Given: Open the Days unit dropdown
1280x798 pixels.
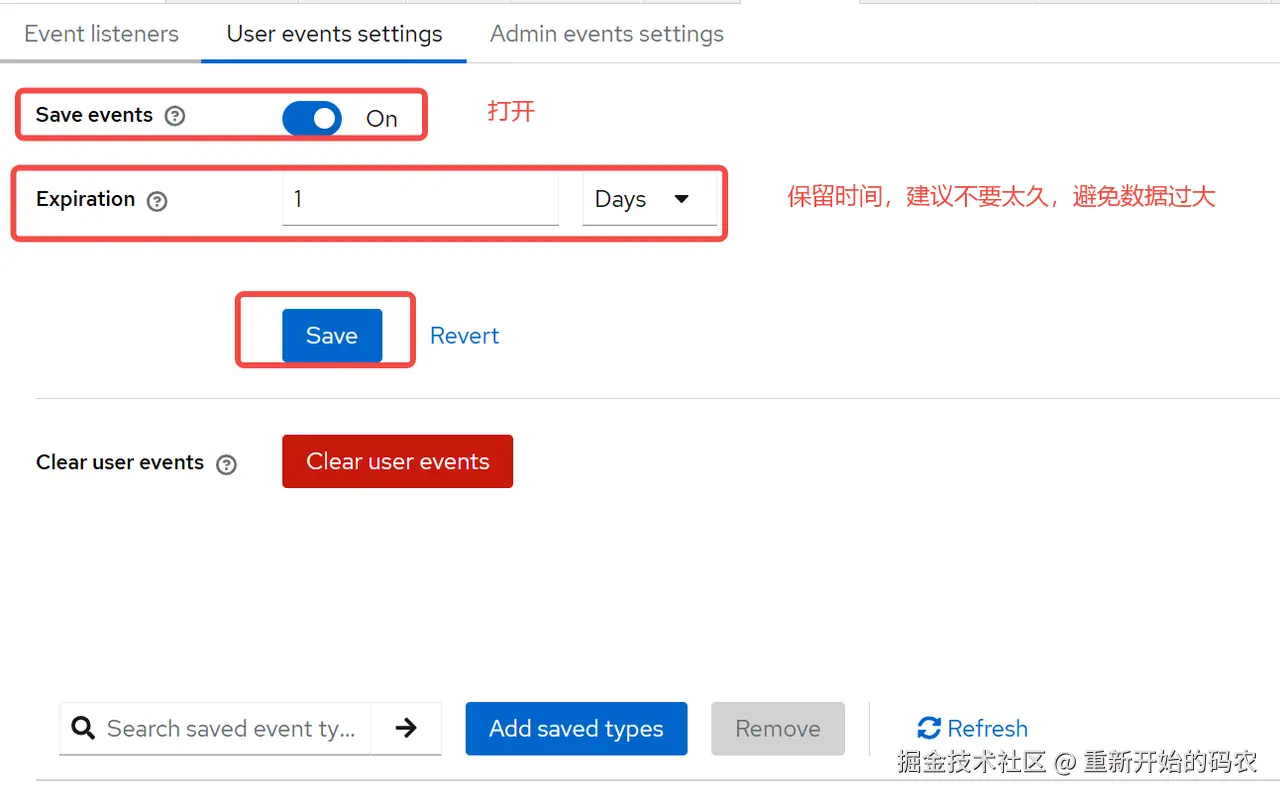Looking at the screenshot, I should [x=650, y=199].
